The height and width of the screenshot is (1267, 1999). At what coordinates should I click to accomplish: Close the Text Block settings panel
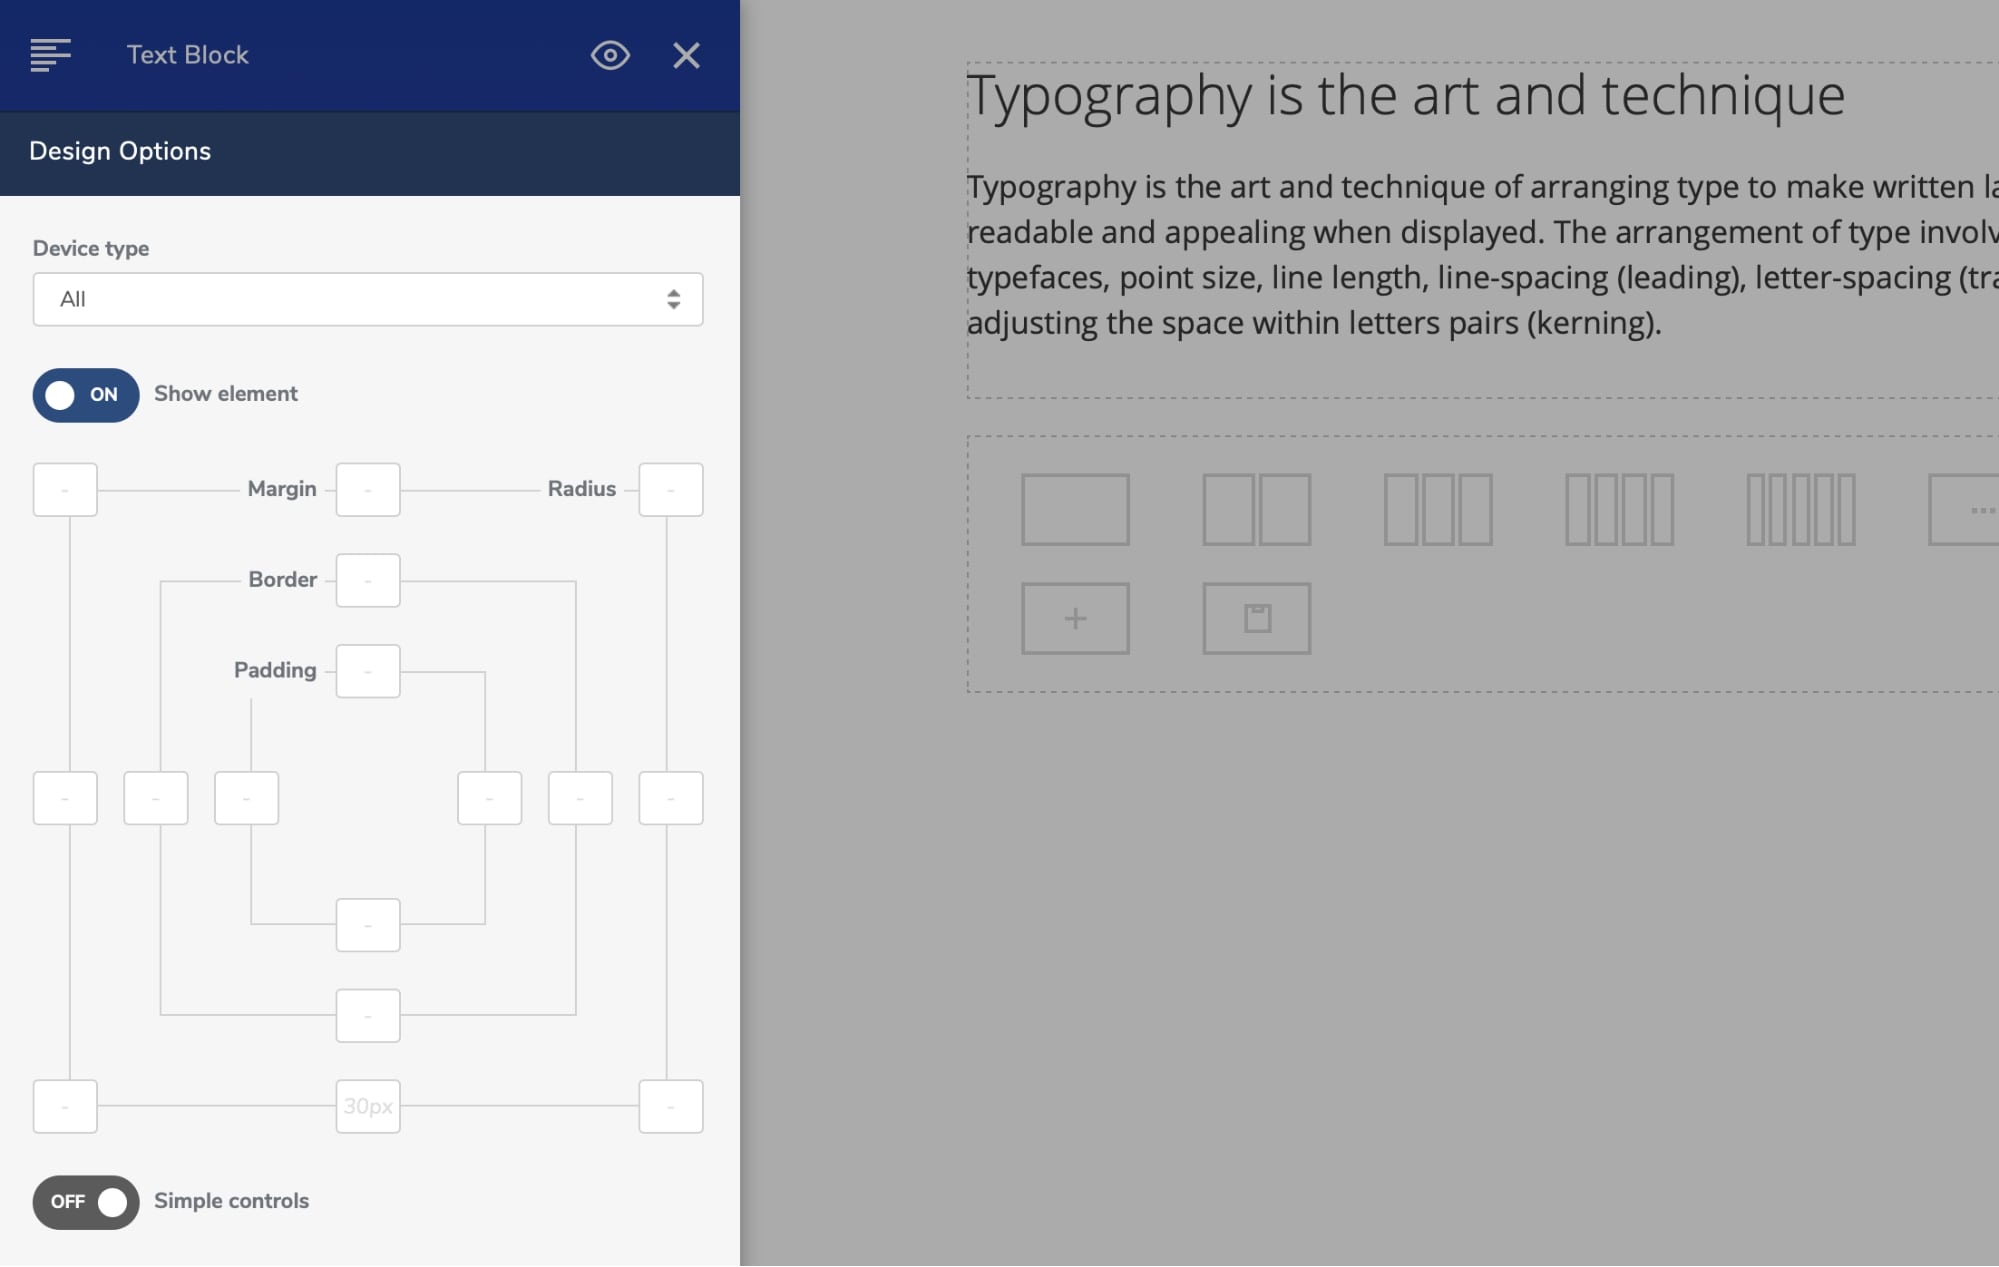click(686, 56)
